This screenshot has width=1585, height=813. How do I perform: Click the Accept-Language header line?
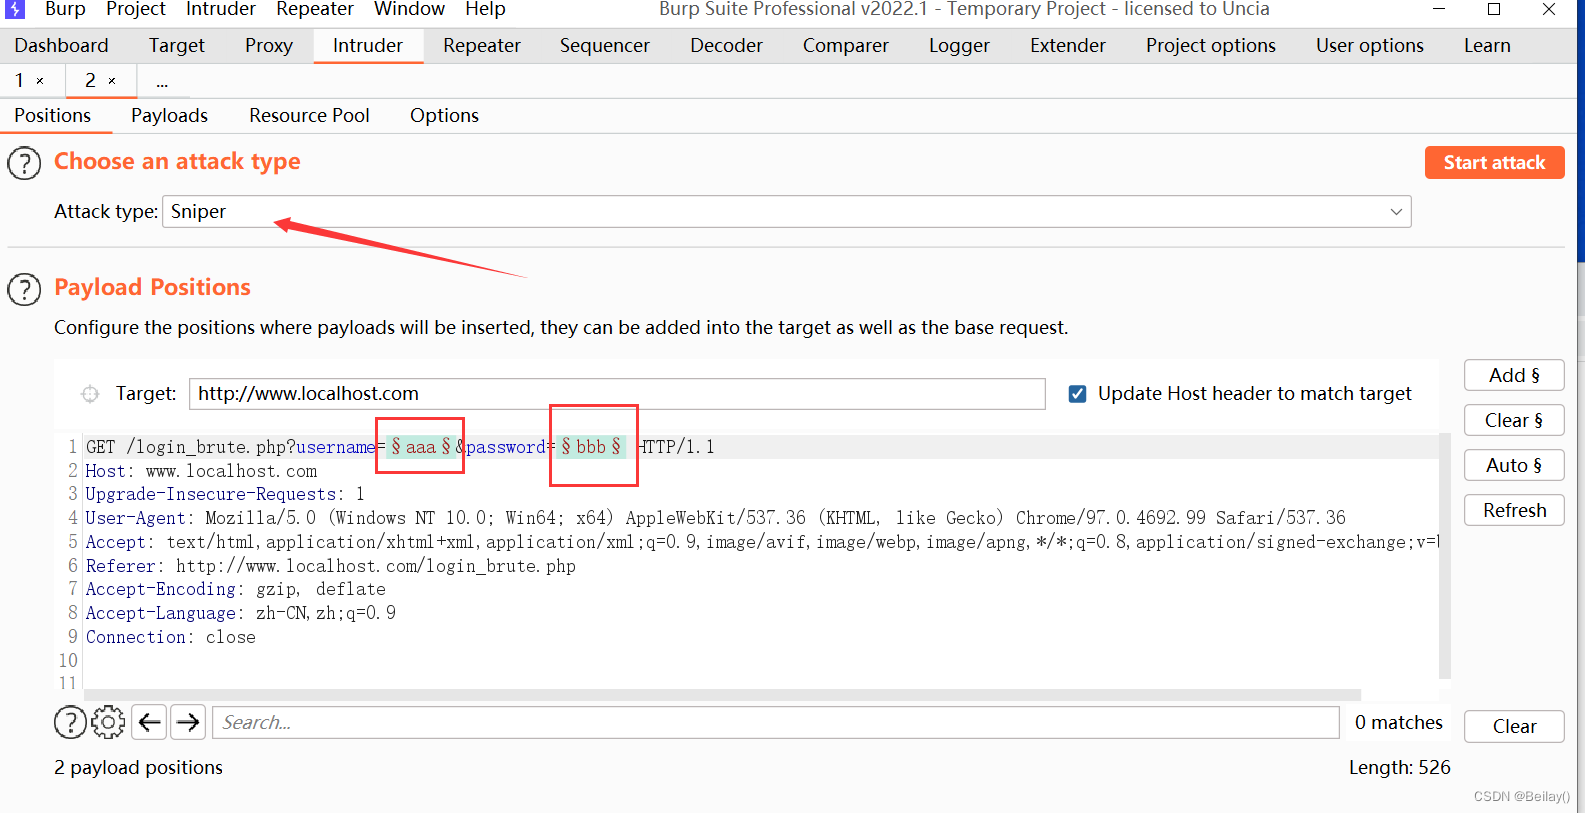[240, 613]
